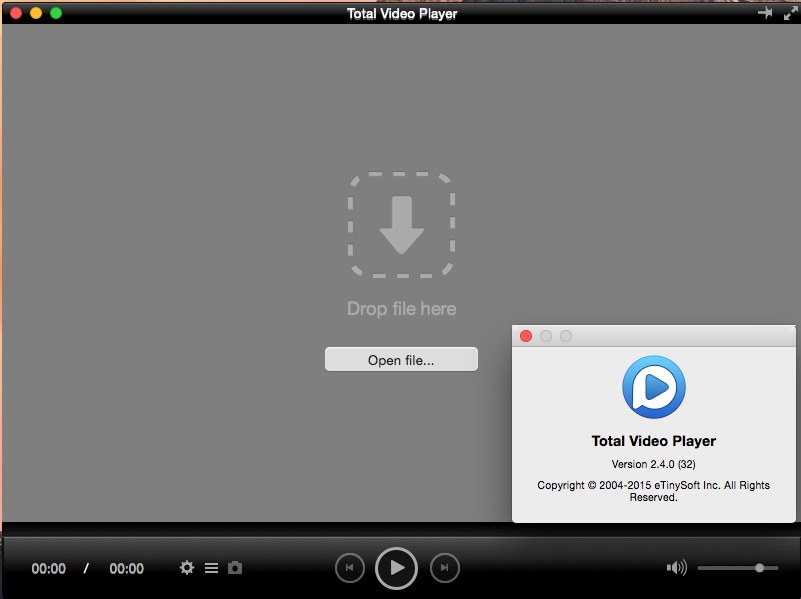Adjust the volume slider knob
This screenshot has height=599, width=801.
pos(760,568)
